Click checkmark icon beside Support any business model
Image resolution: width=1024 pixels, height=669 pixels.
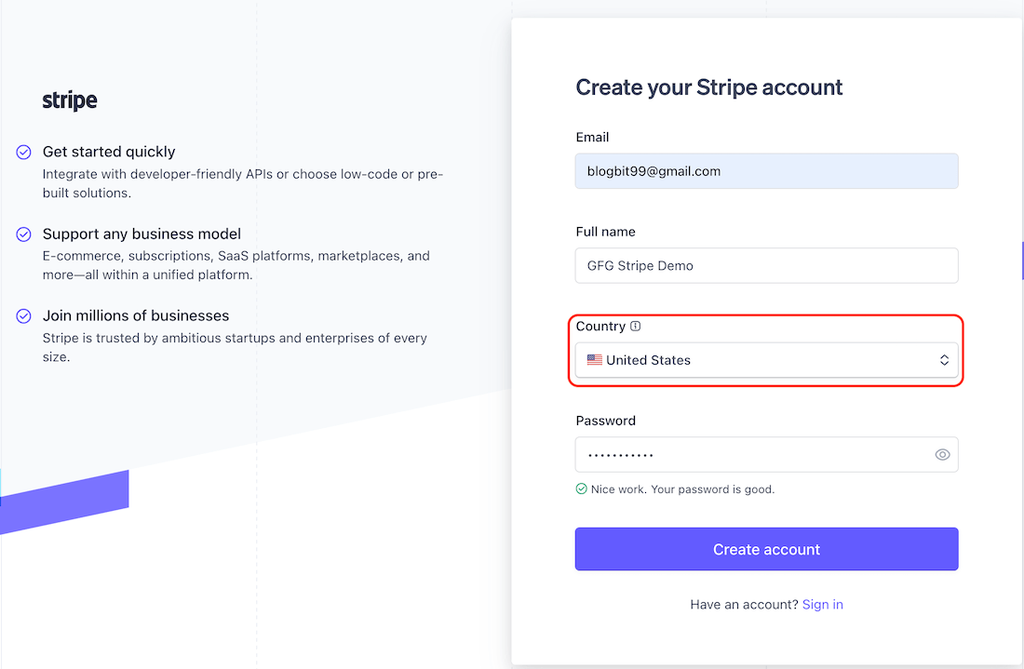click(x=24, y=234)
